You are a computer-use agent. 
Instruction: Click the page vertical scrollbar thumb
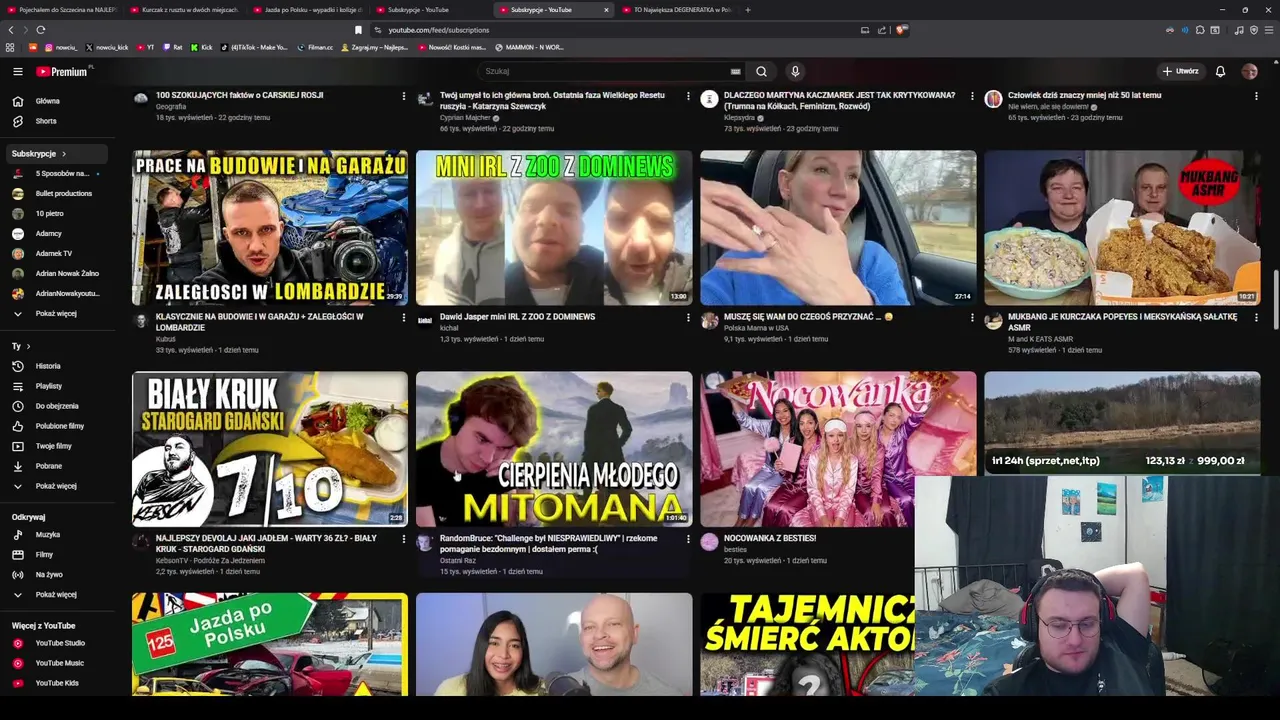click(x=1276, y=299)
